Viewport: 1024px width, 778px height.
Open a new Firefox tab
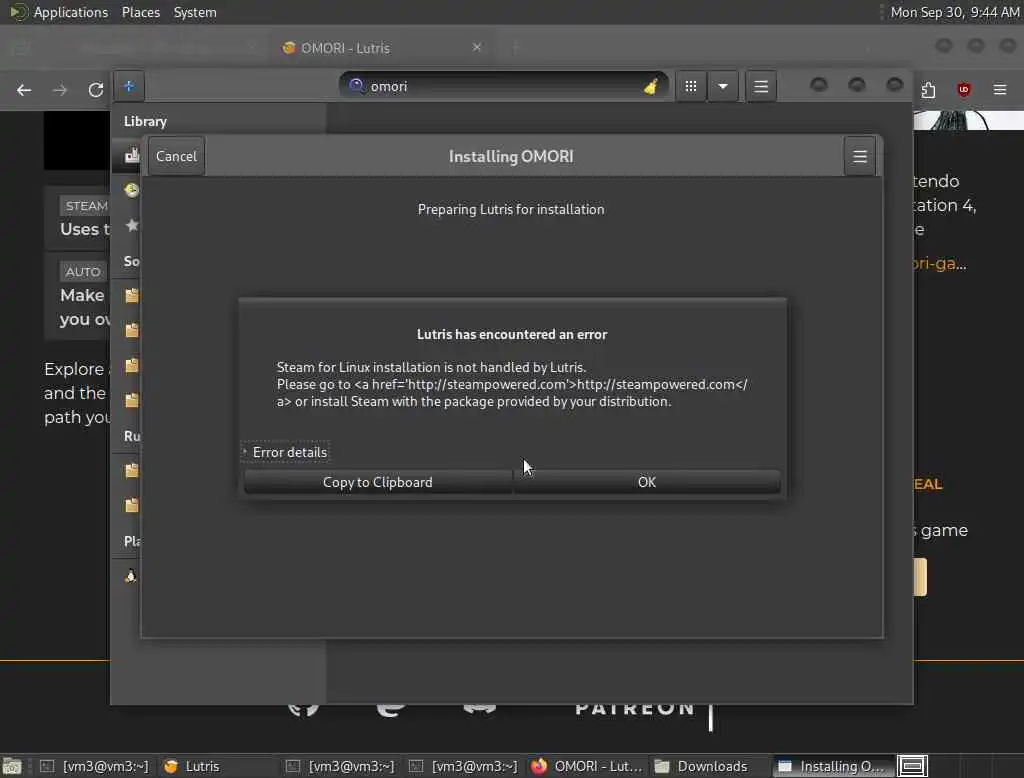point(515,48)
